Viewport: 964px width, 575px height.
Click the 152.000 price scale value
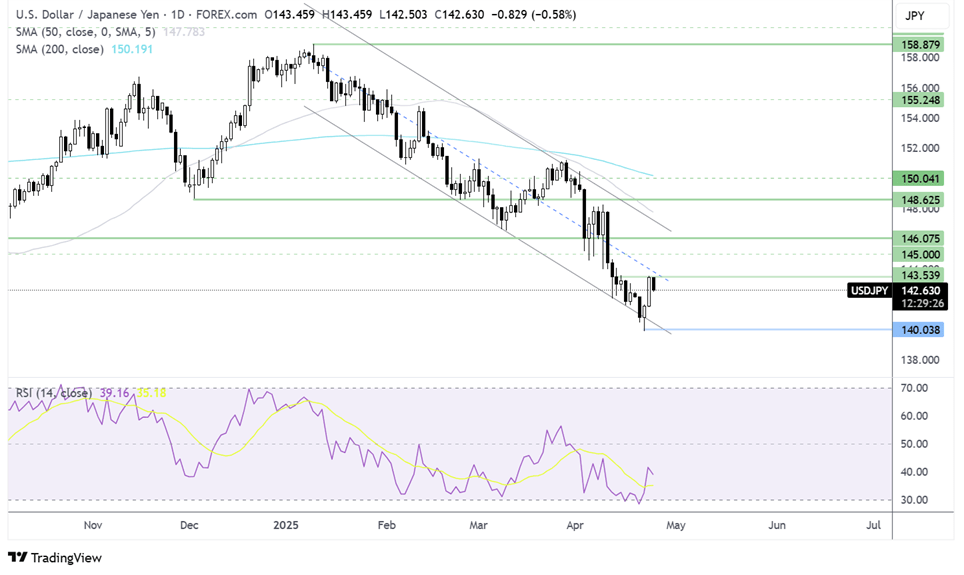pos(920,148)
